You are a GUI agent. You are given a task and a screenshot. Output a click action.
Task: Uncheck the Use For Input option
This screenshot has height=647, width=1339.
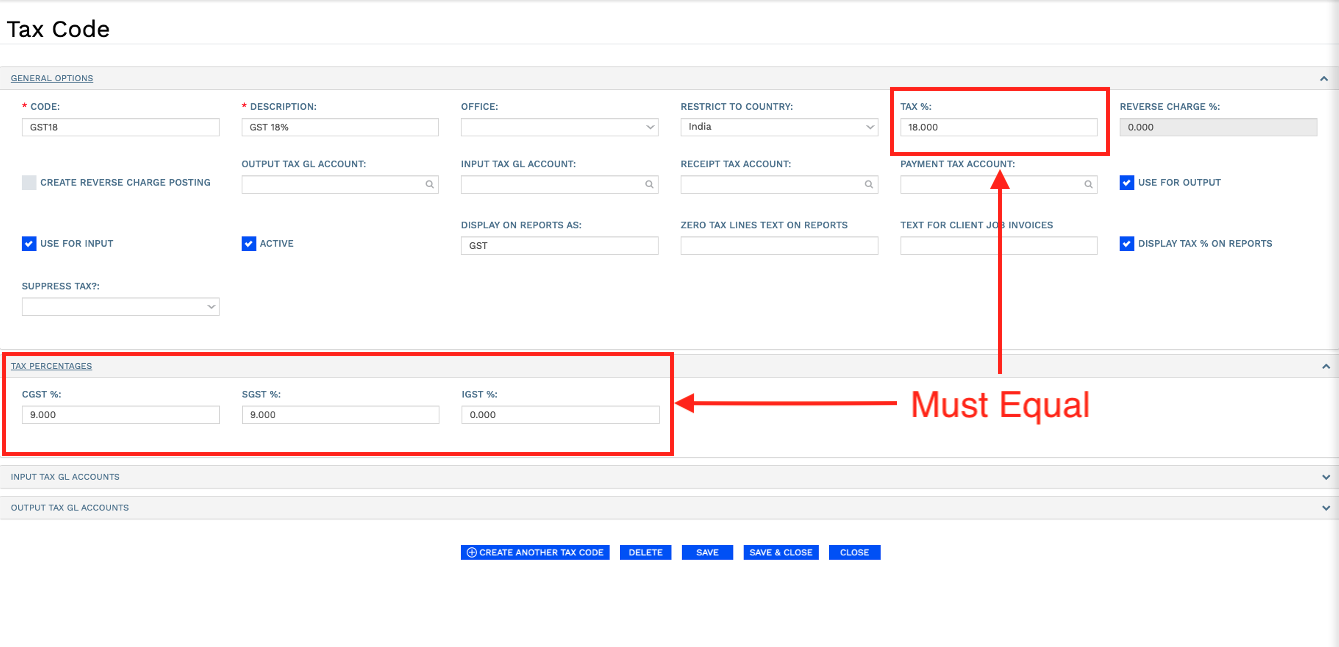tap(29, 243)
